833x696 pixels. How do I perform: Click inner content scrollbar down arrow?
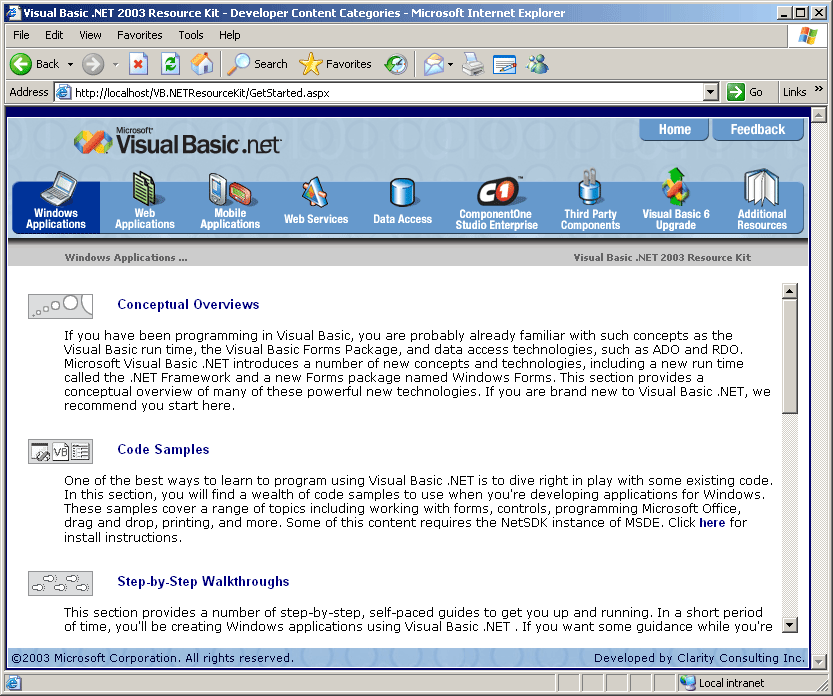coord(790,625)
